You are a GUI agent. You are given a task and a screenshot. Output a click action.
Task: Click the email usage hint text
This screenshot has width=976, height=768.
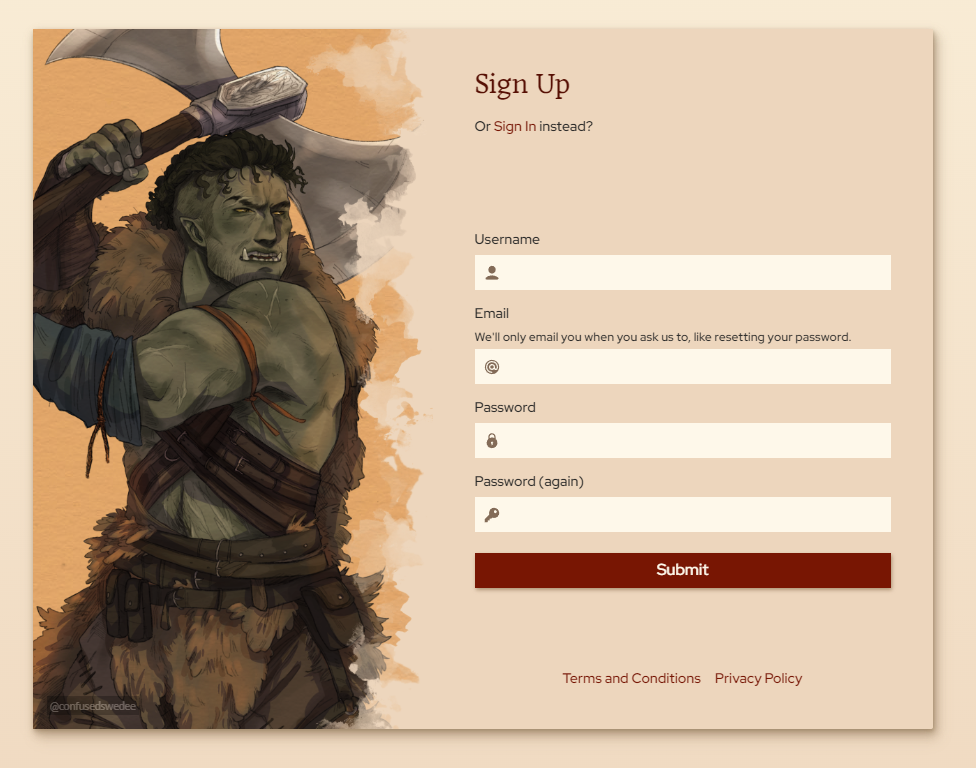662,337
